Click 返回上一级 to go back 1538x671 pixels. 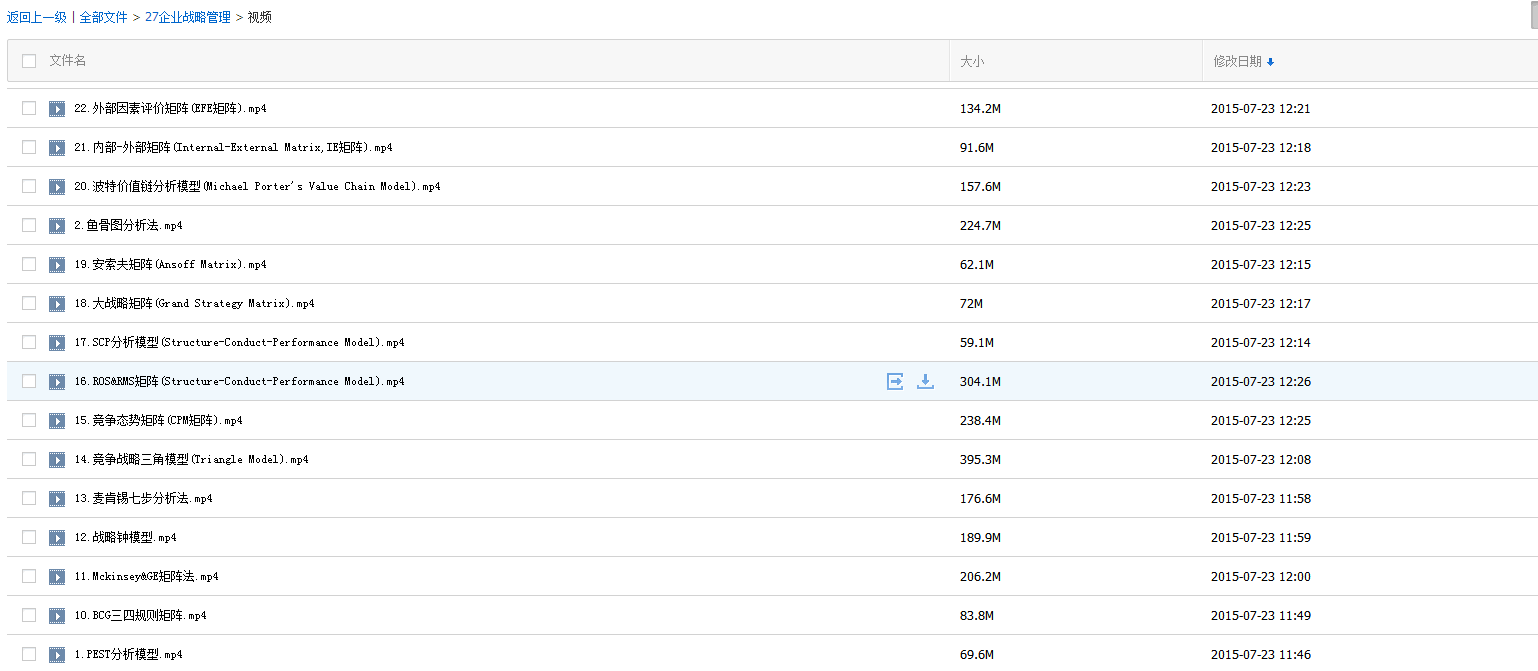(x=36, y=17)
